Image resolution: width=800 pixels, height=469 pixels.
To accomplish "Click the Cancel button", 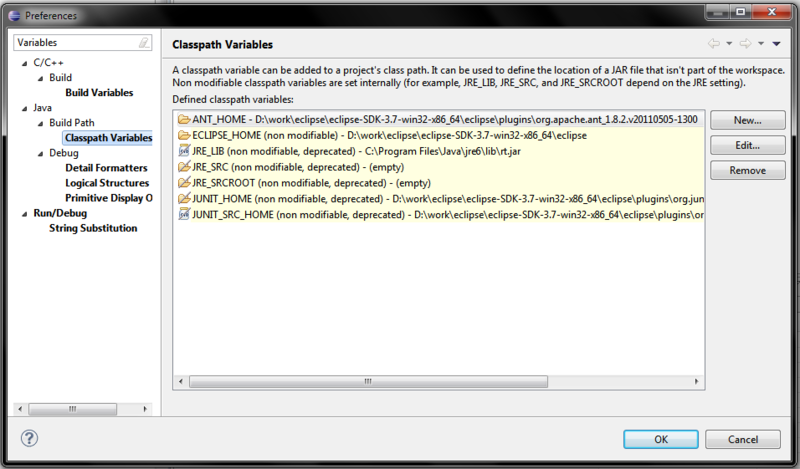I will 743,439.
